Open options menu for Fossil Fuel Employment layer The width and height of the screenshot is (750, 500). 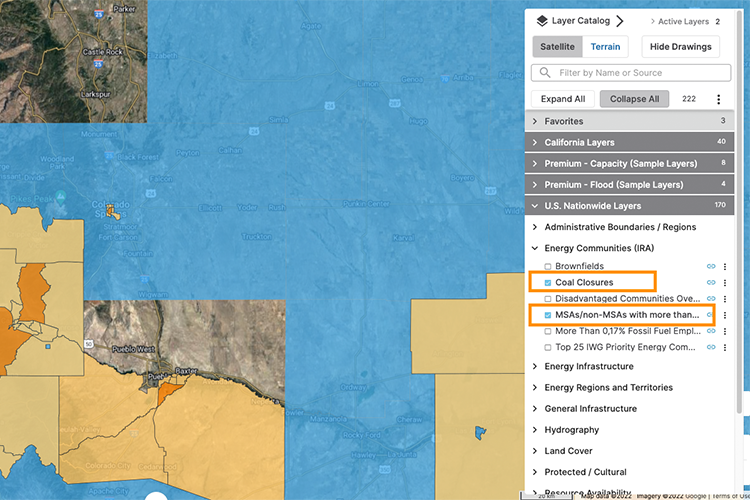pyautogui.click(x=725, y=332)
